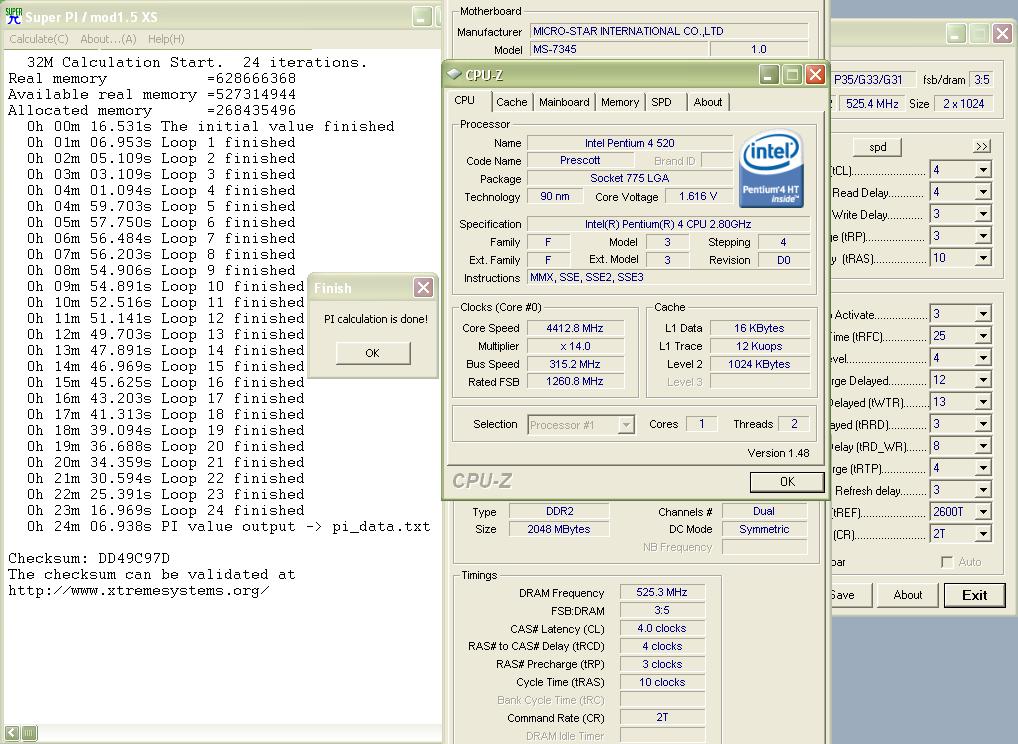Click the Multiplier value x 14.0
Viewport: 1018px width, 744px height.
coord(575,347)
